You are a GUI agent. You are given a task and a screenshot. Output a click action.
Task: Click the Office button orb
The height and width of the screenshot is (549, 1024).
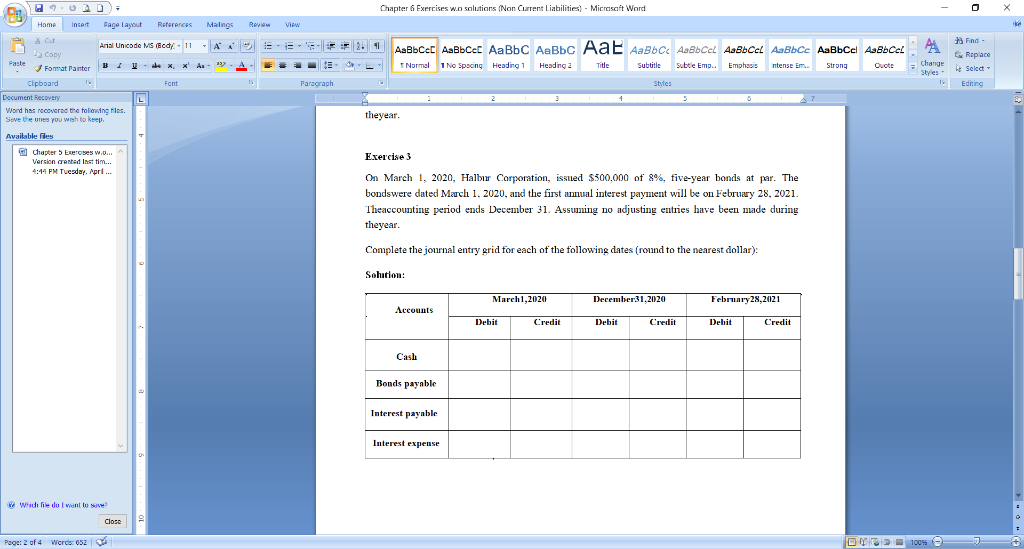[14, 14]
